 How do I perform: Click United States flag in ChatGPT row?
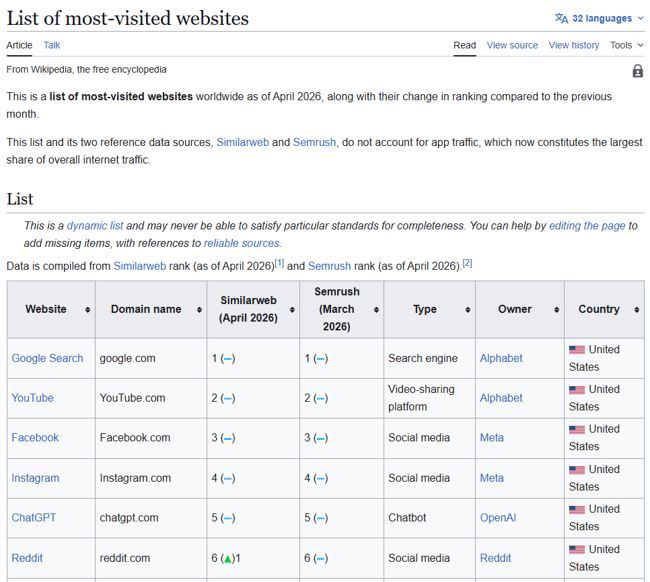(577, 509)
